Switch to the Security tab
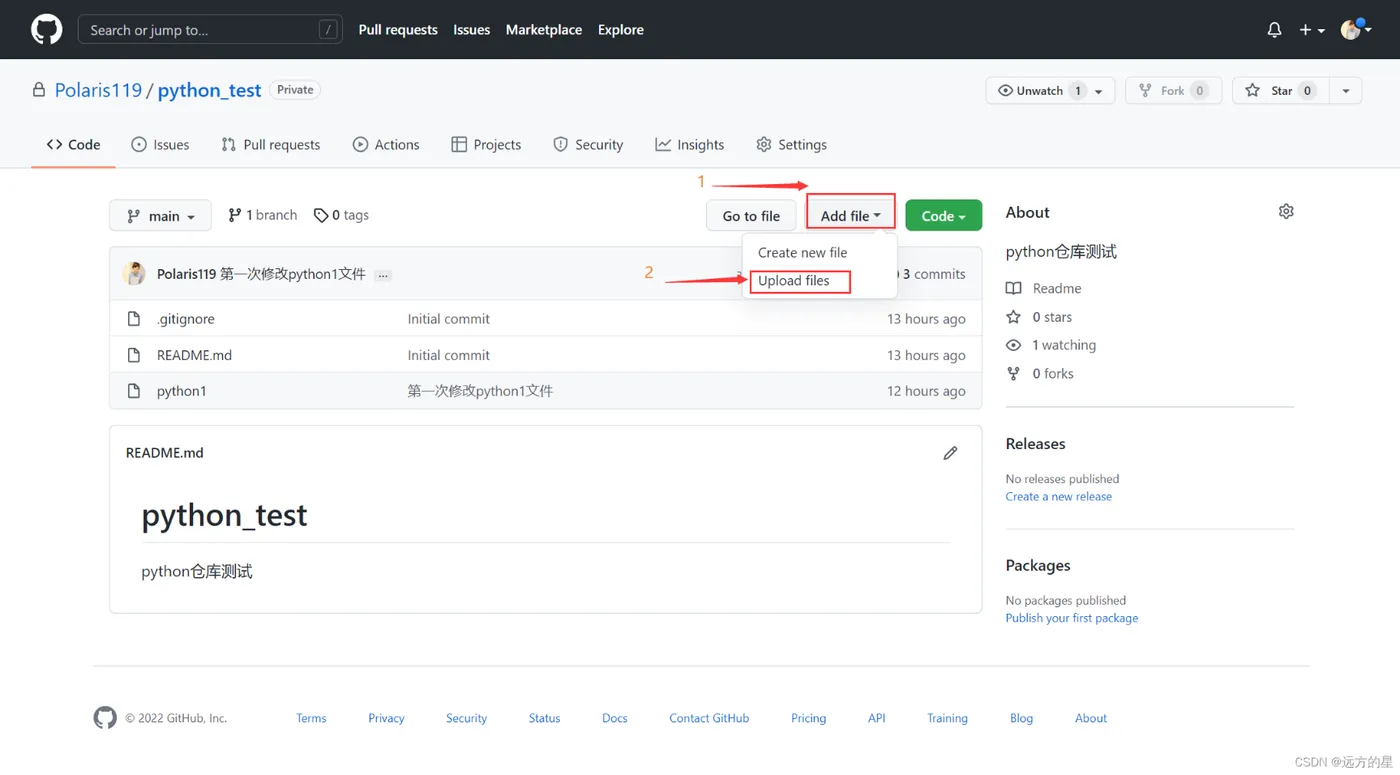Screen dimensions: 1400x775 (588, 145)
